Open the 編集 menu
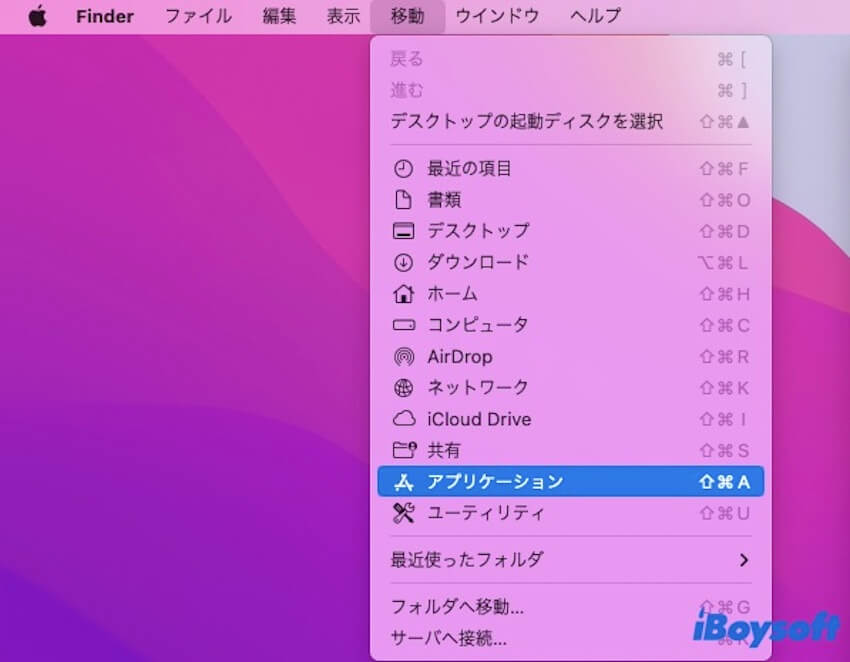 279,16
